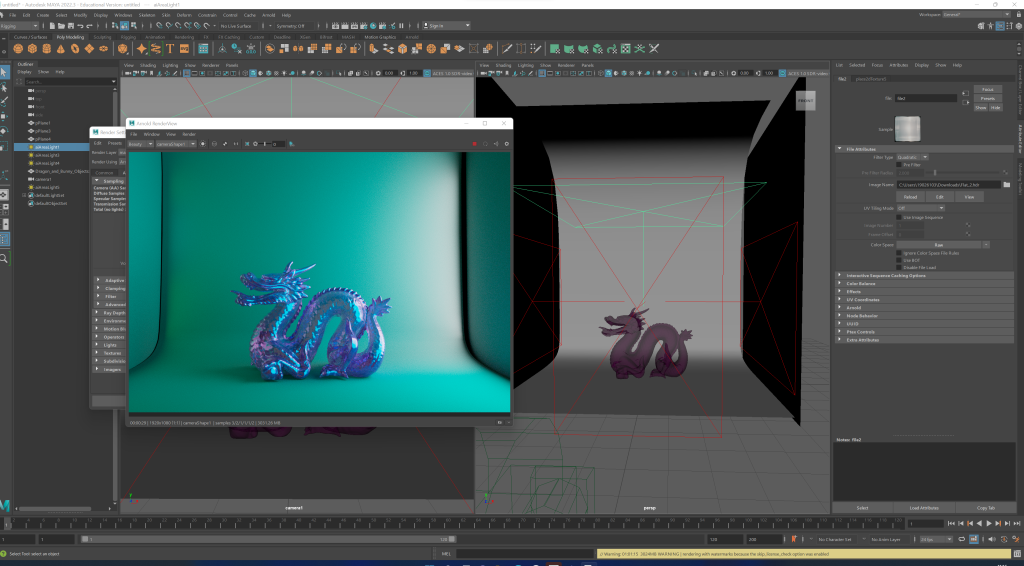
Task: Create a polygon cube from the shelf
Action: [33, 49]
